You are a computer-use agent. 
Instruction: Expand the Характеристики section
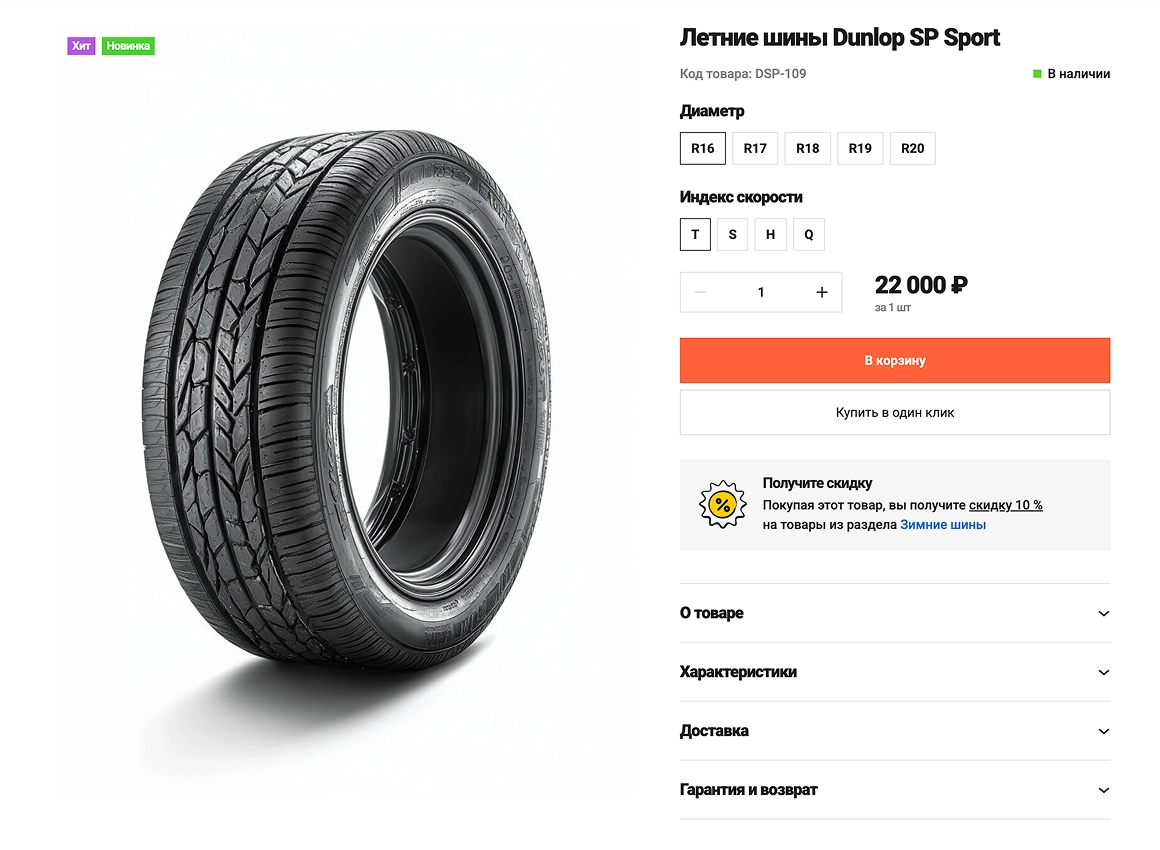point(894,672)
